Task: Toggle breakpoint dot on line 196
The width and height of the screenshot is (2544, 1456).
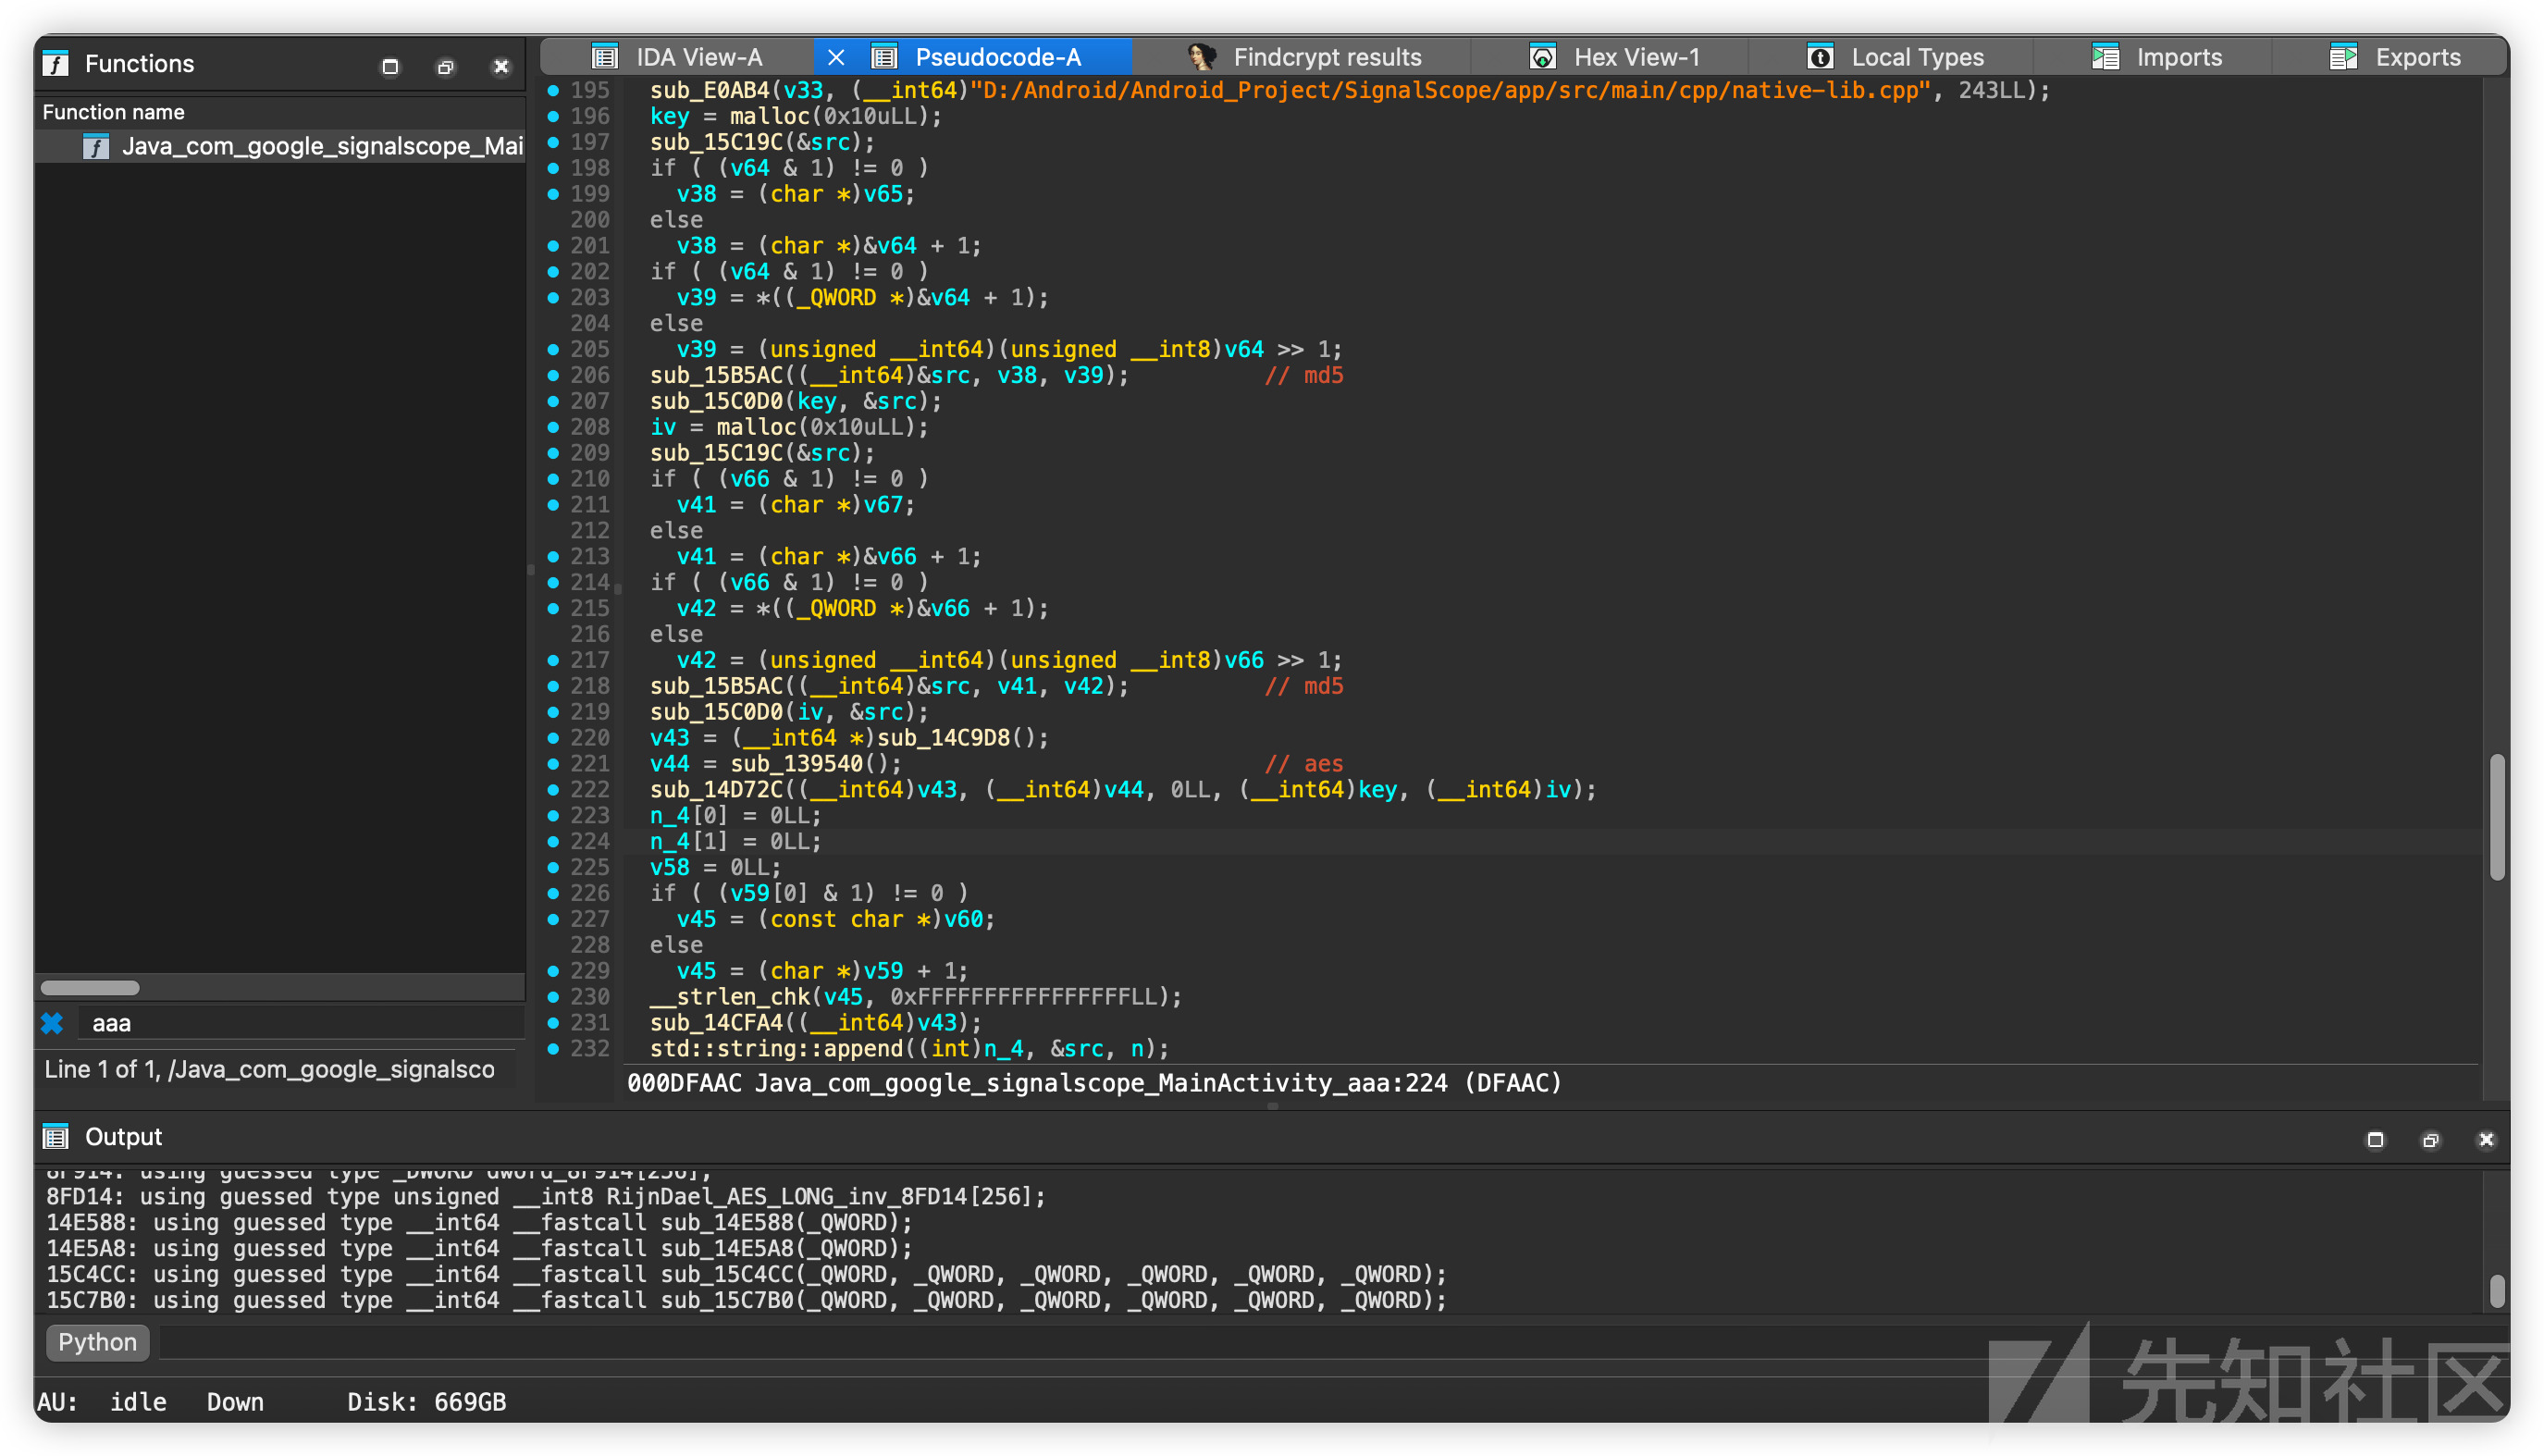Action: tap(553, 116)
